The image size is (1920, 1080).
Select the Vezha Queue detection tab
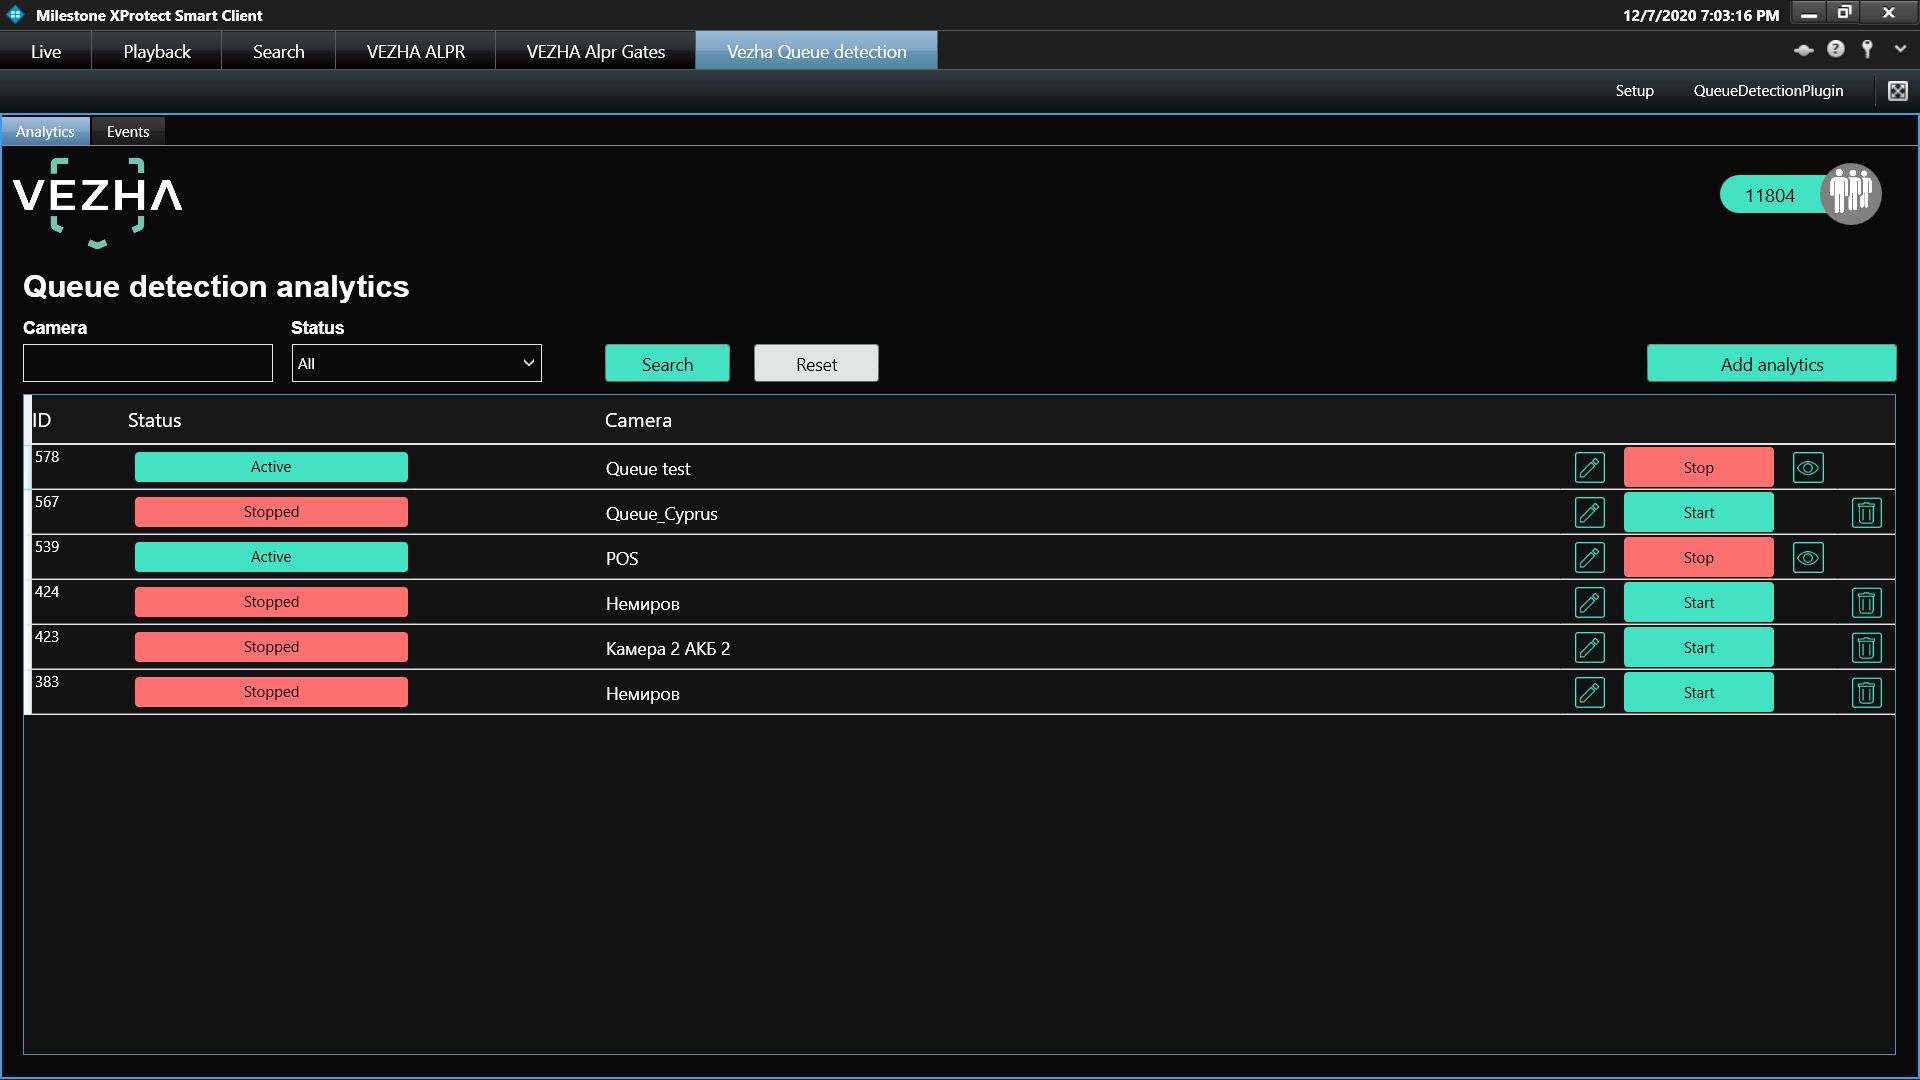coord(817,51)
